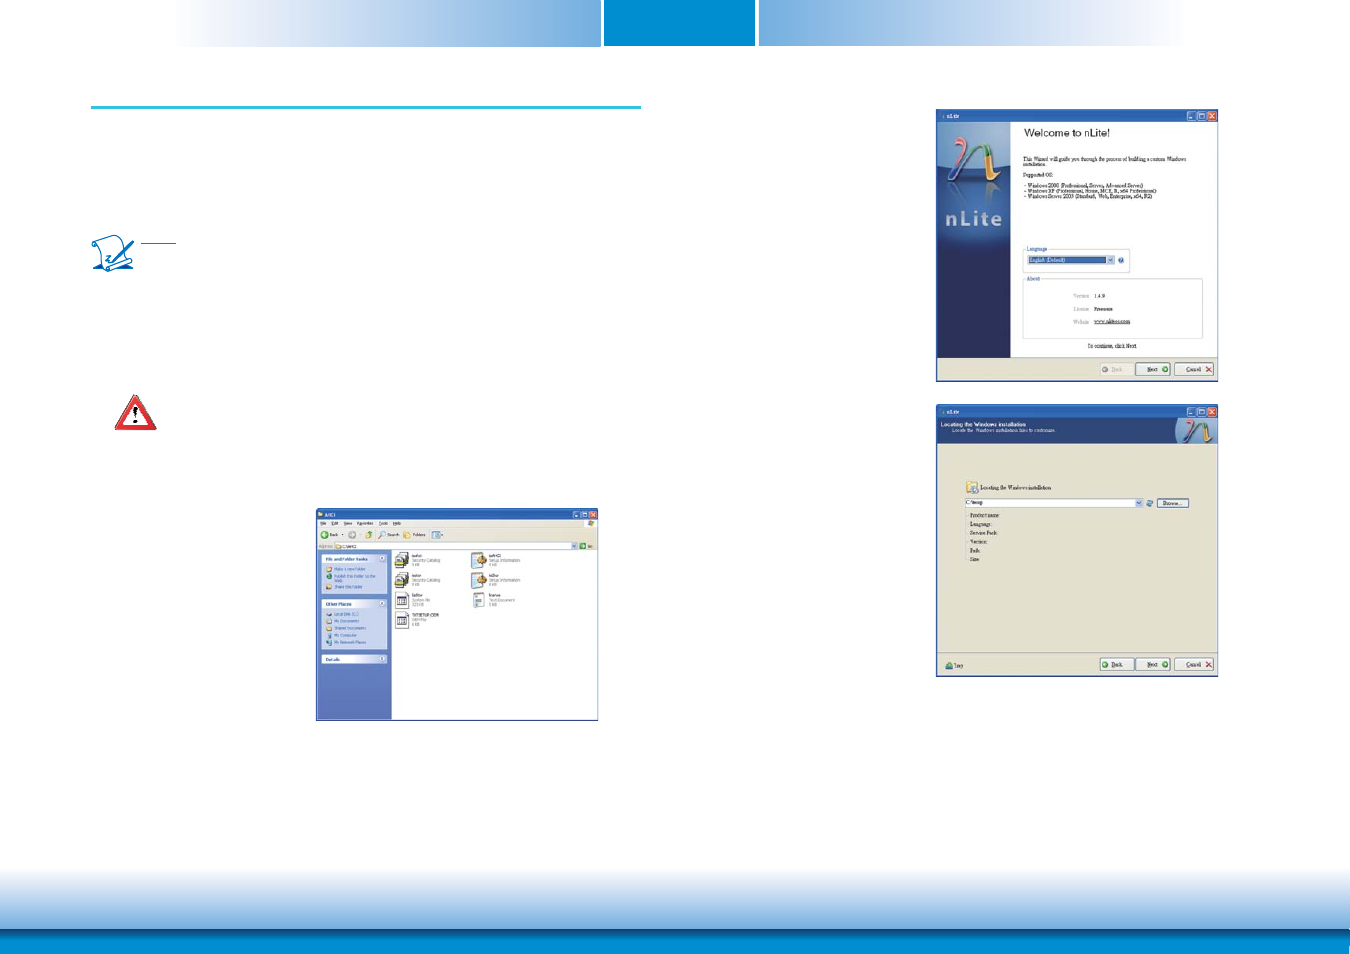
Task: Click Share this folder task
Action: click(x=344, y=587)
